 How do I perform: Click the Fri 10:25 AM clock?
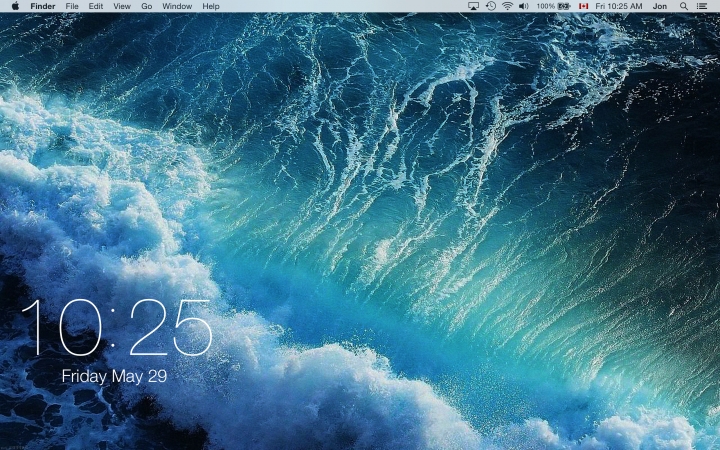(619, 6)
